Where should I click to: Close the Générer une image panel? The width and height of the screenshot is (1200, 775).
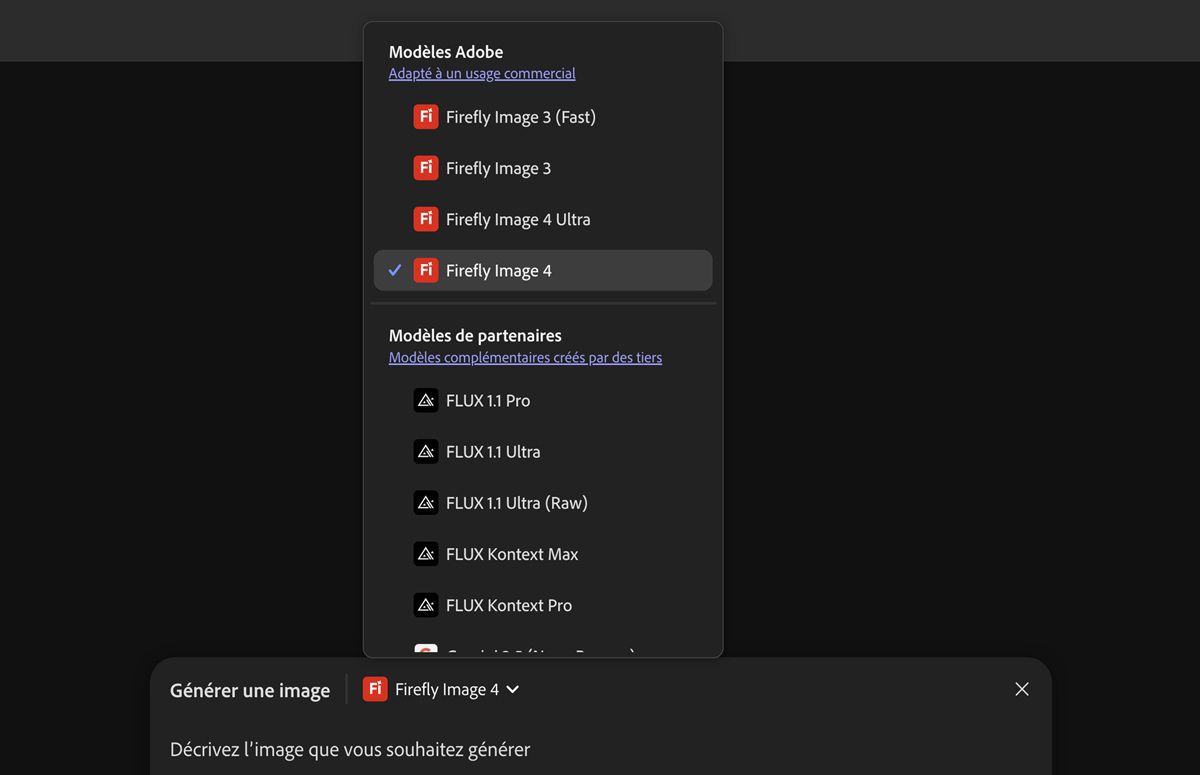[1021, 689]
